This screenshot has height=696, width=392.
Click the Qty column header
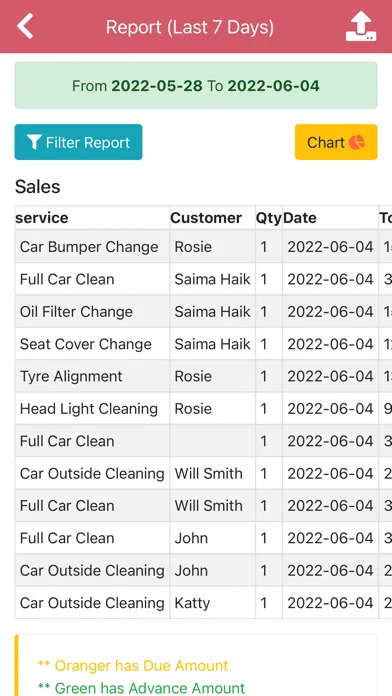point(269,218)
